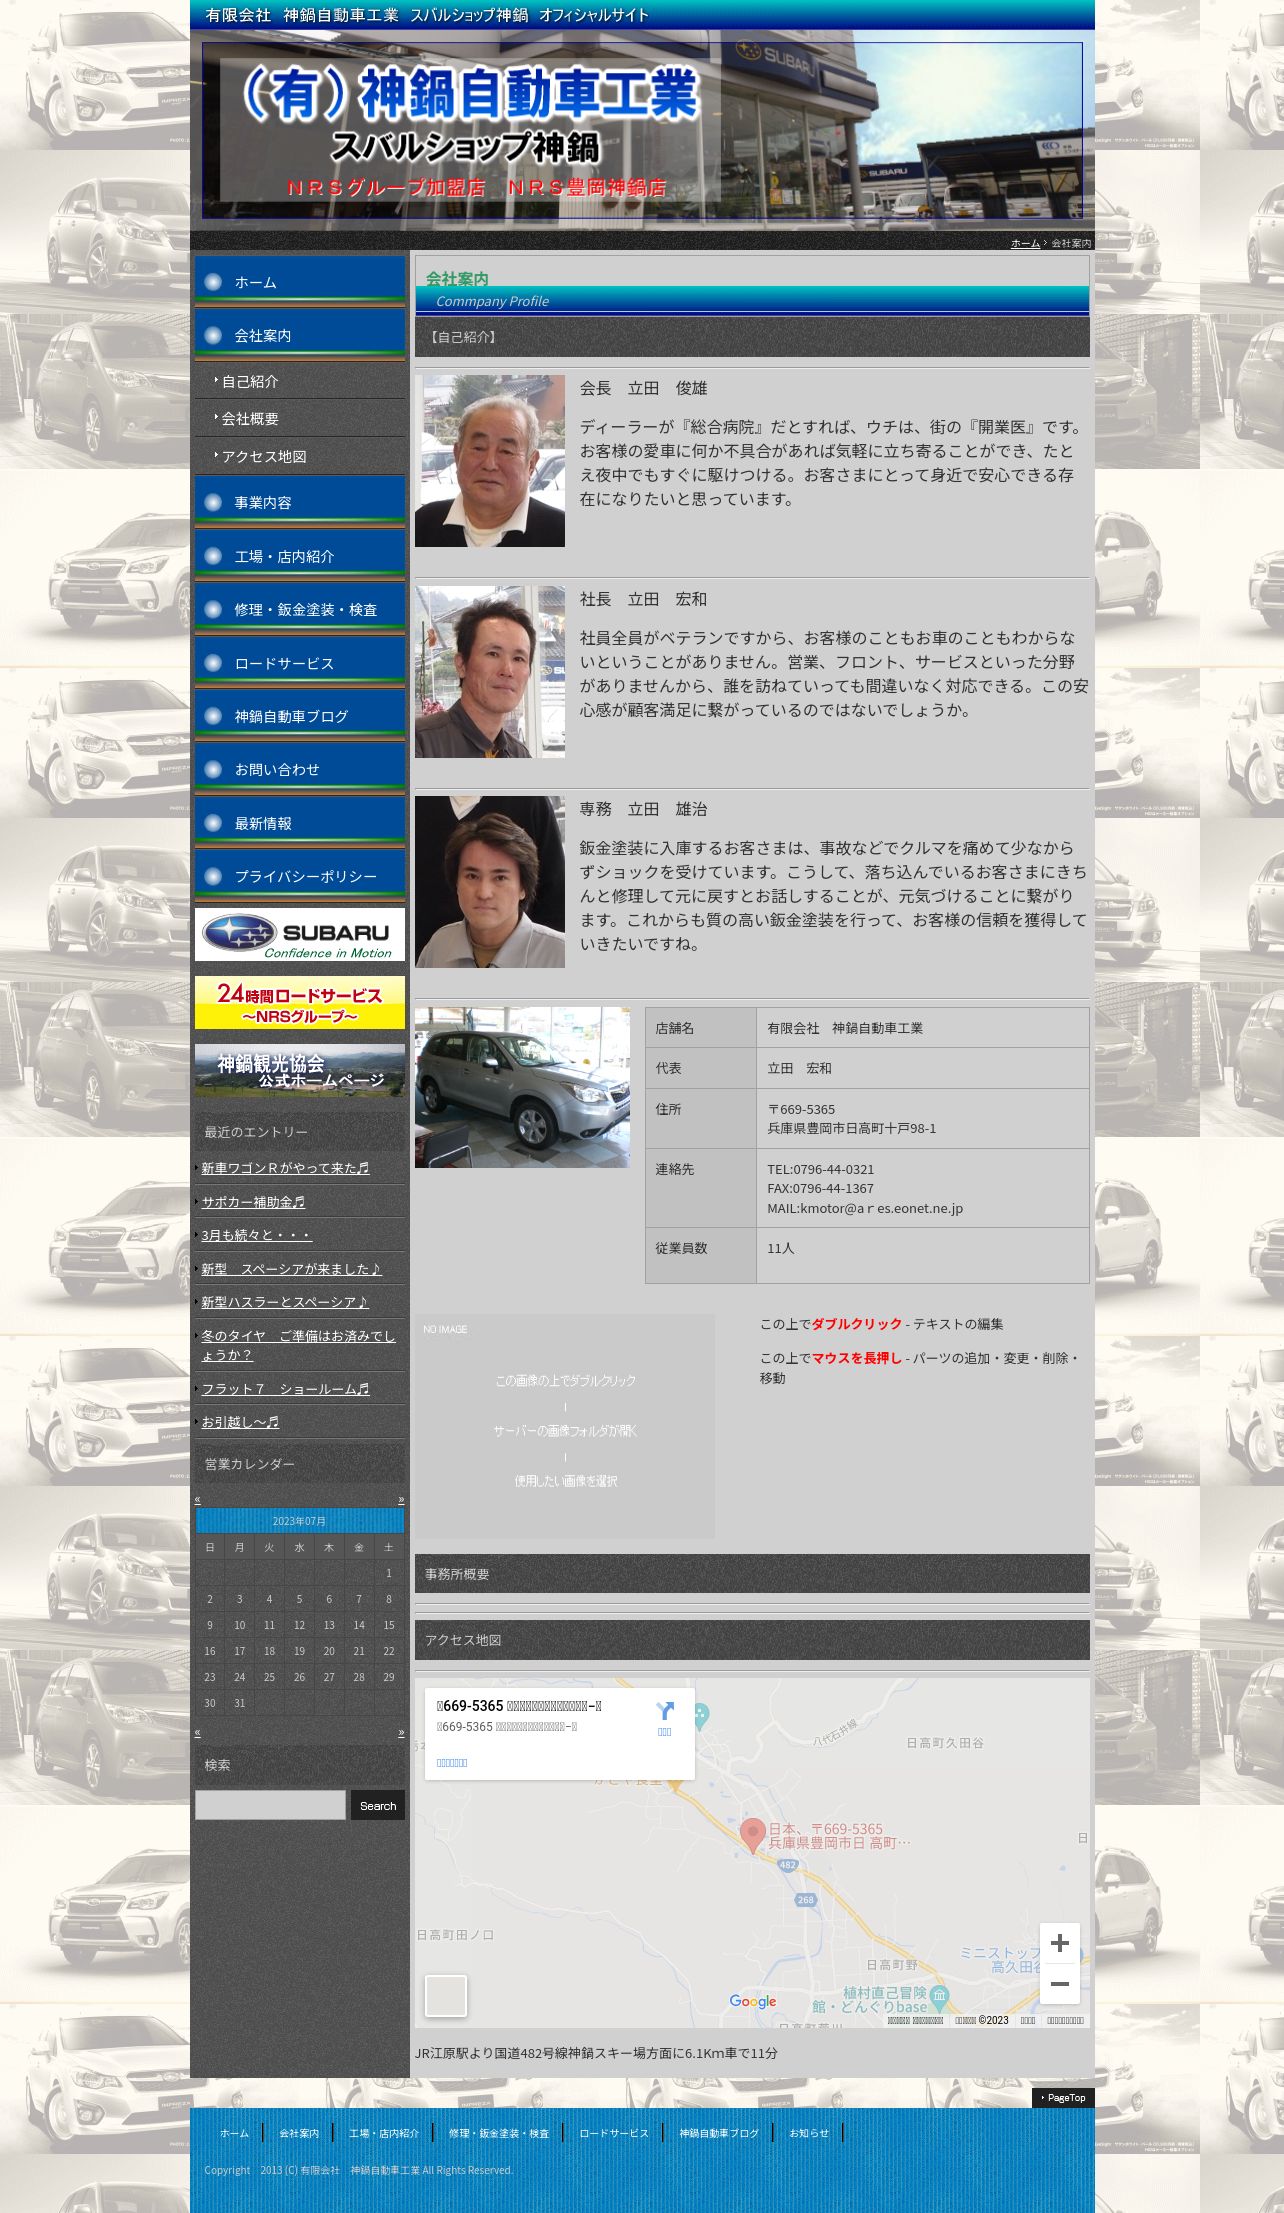Image resolution: width=1284 pixels, height=2213 pixels.
Task: Click the TEL:0796-44-0321 text
Action: 821,1169
